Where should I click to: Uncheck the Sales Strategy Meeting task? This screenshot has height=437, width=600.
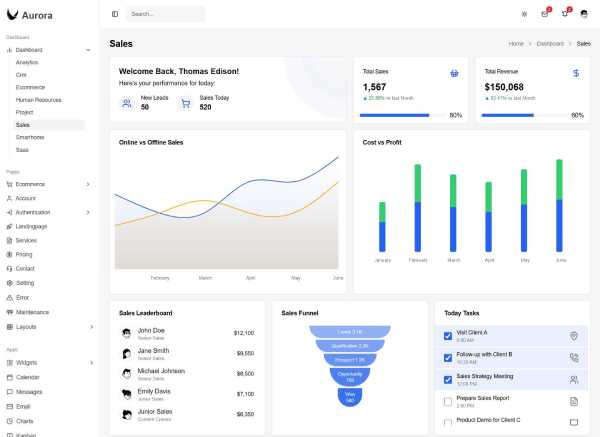point(447,379)
